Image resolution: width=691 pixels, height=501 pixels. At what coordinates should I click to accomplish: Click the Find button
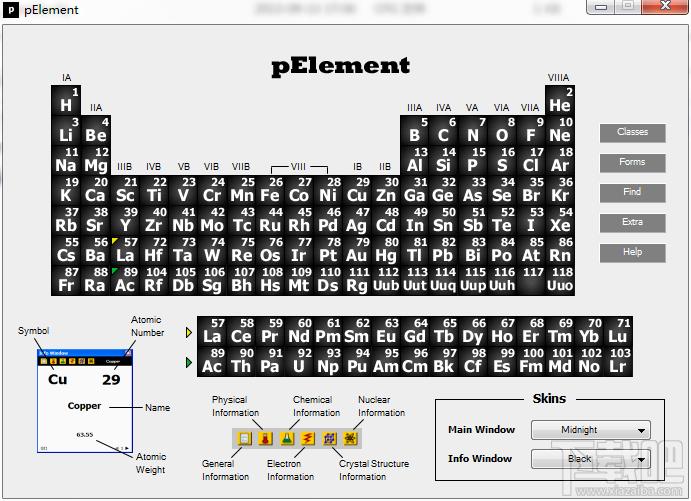632,192
